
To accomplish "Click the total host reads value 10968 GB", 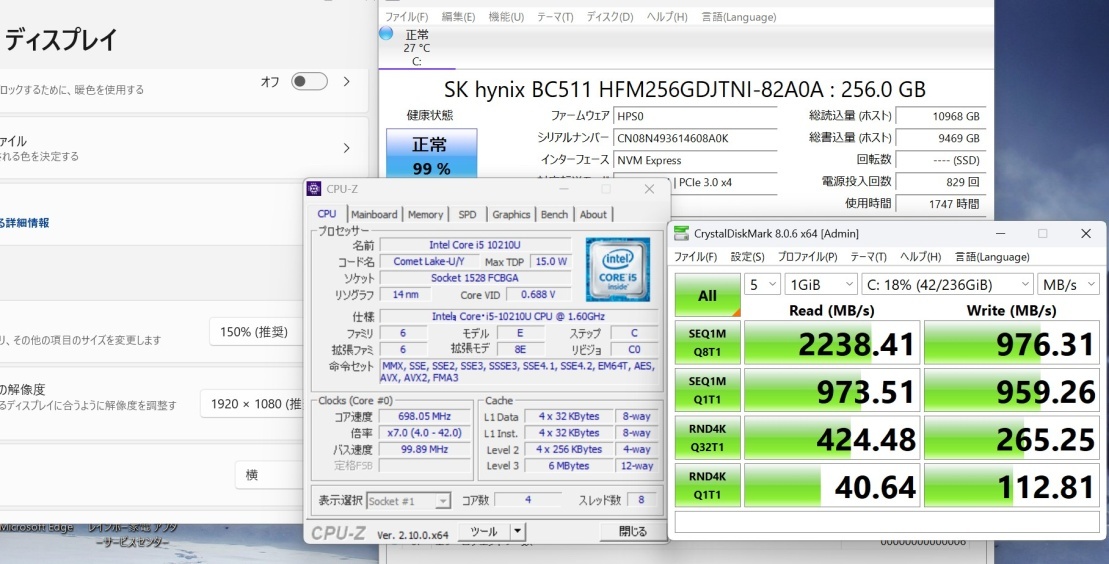I will pyautogui.click(x=941, y=116).
